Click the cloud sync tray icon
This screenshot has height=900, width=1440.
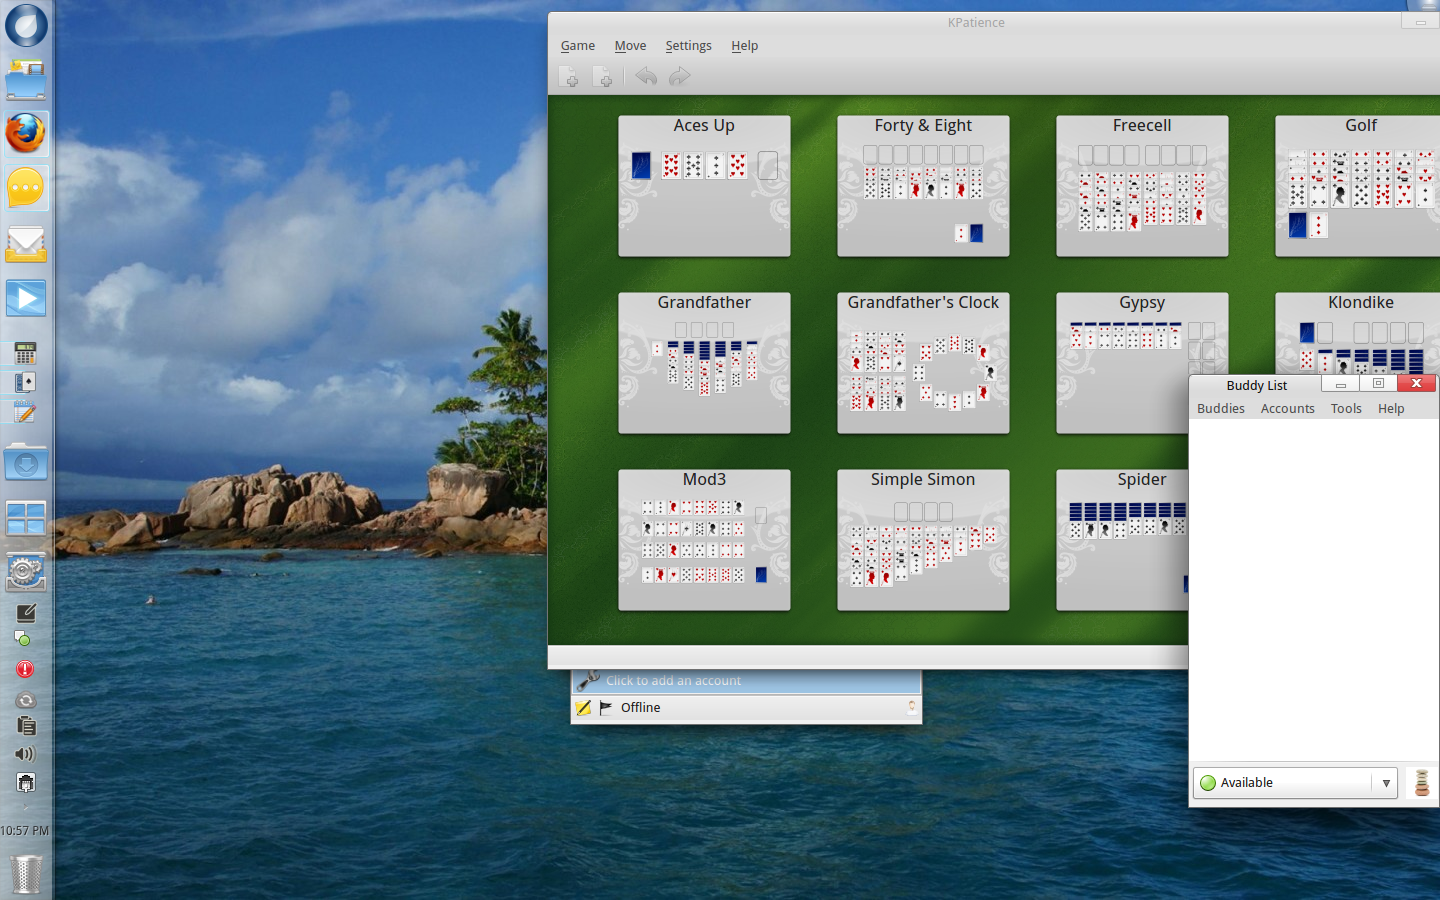click(x=26, y=700)
